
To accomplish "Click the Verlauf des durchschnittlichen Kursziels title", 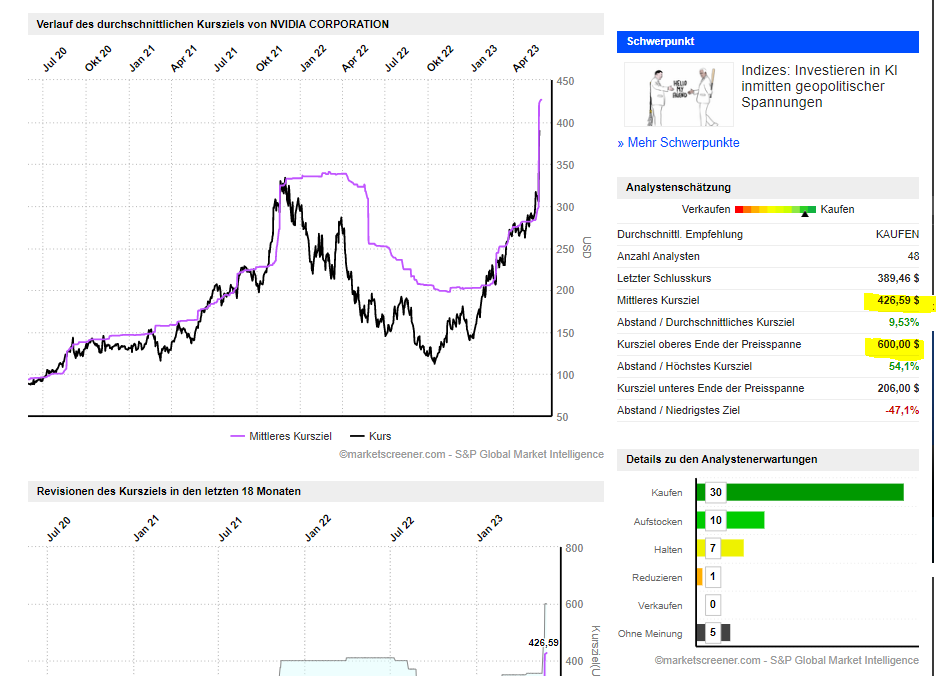I will click(x=213, y=24).
